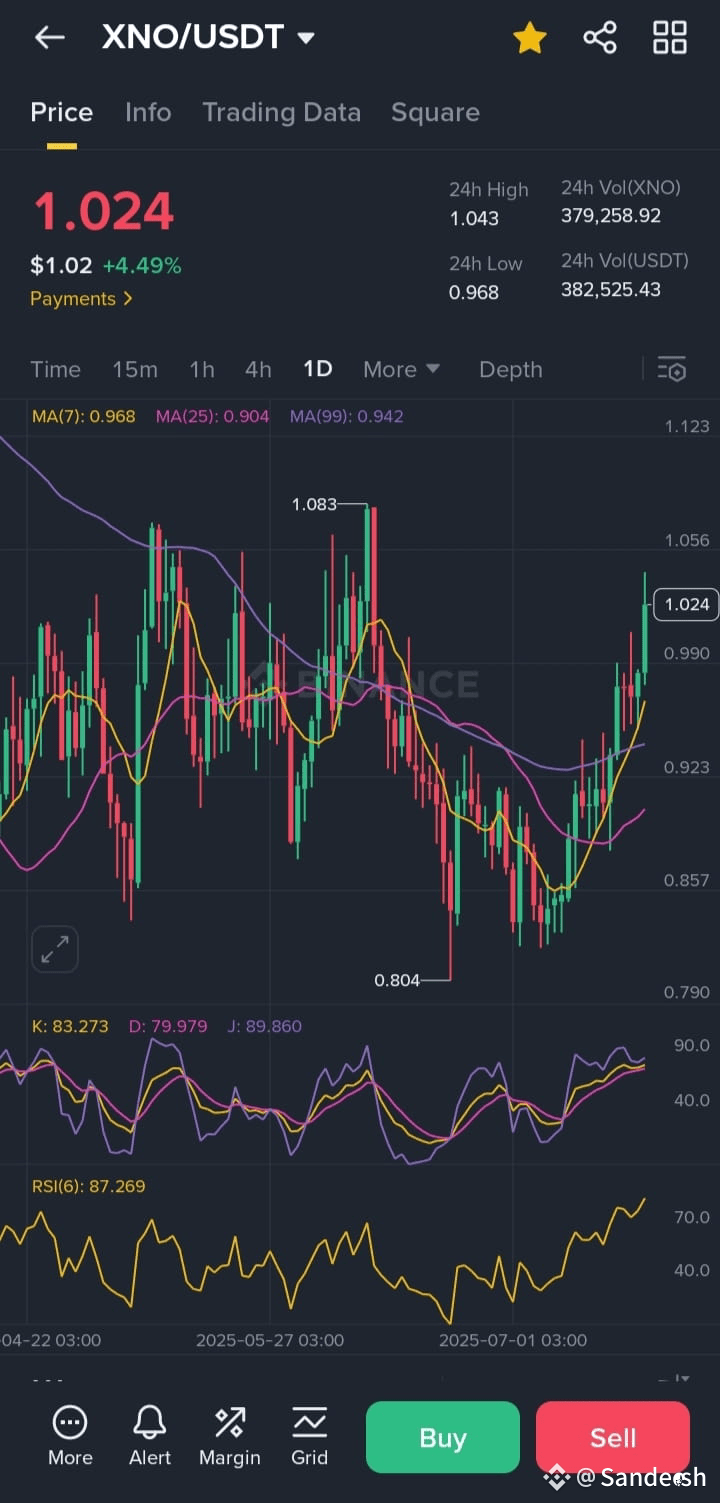Click the 2025-07-01 03:00 date label
This screenshot has height=1503, width=720.
[x=513, y=1340]
